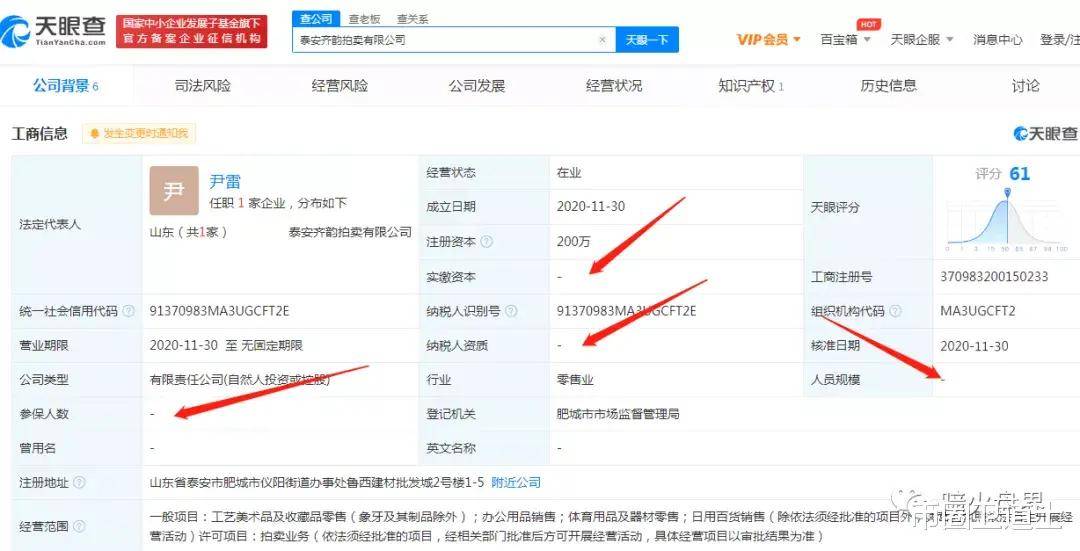The width and height of the screenshot is (1080, 551).
Task: Click help icon next to 注册地址
Action: coord(79,483)
